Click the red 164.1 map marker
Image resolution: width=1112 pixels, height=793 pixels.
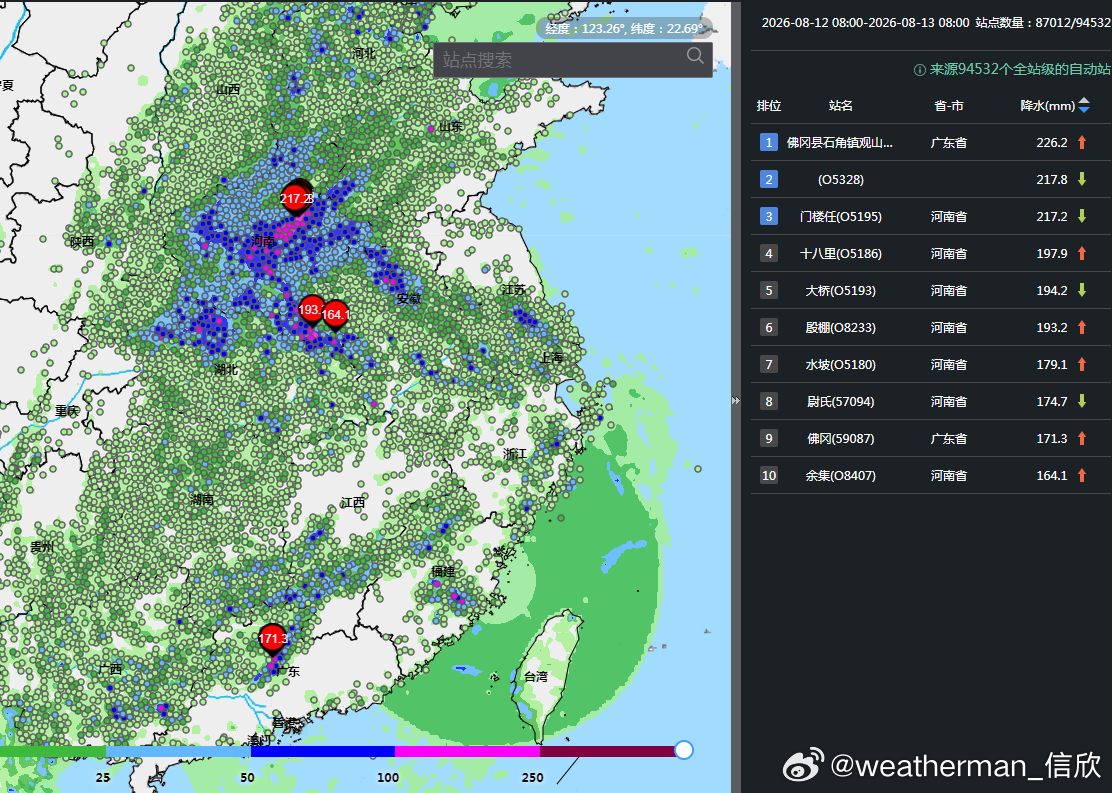(x=335, y=315)
